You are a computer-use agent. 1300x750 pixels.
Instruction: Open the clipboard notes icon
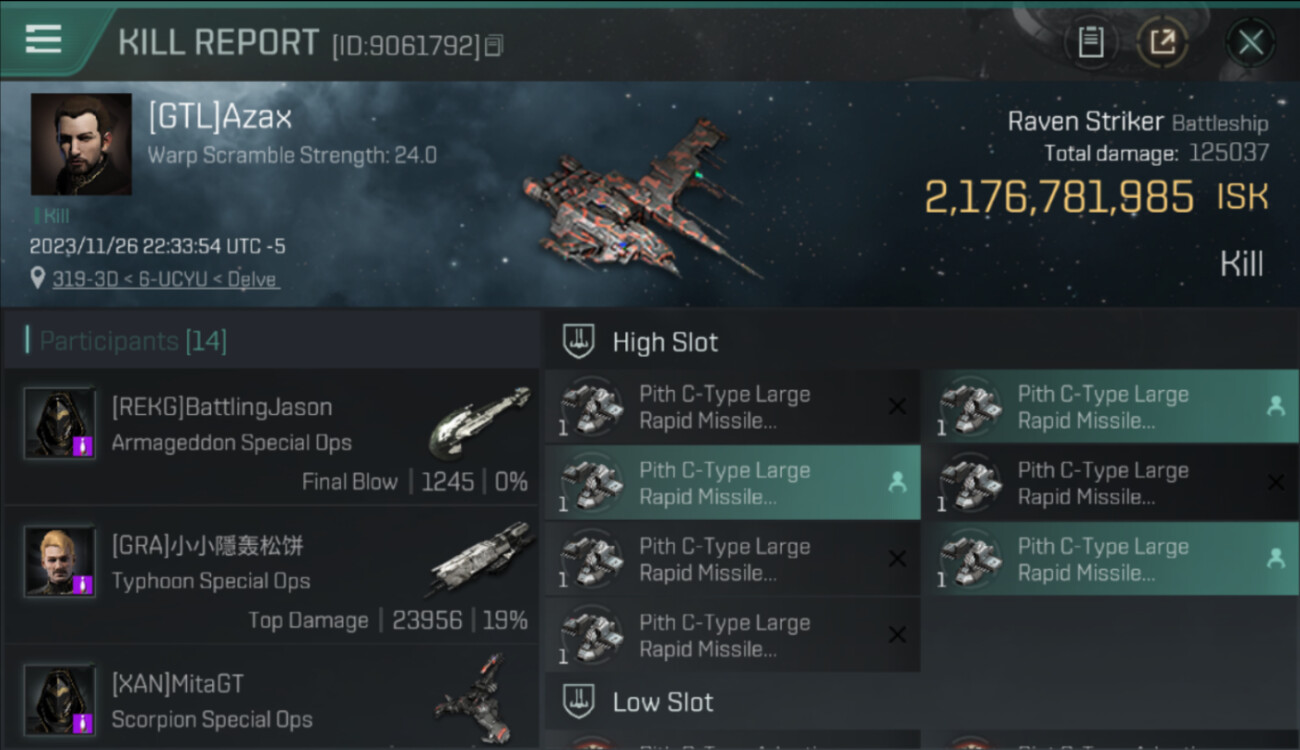[x=1091, y=43]
